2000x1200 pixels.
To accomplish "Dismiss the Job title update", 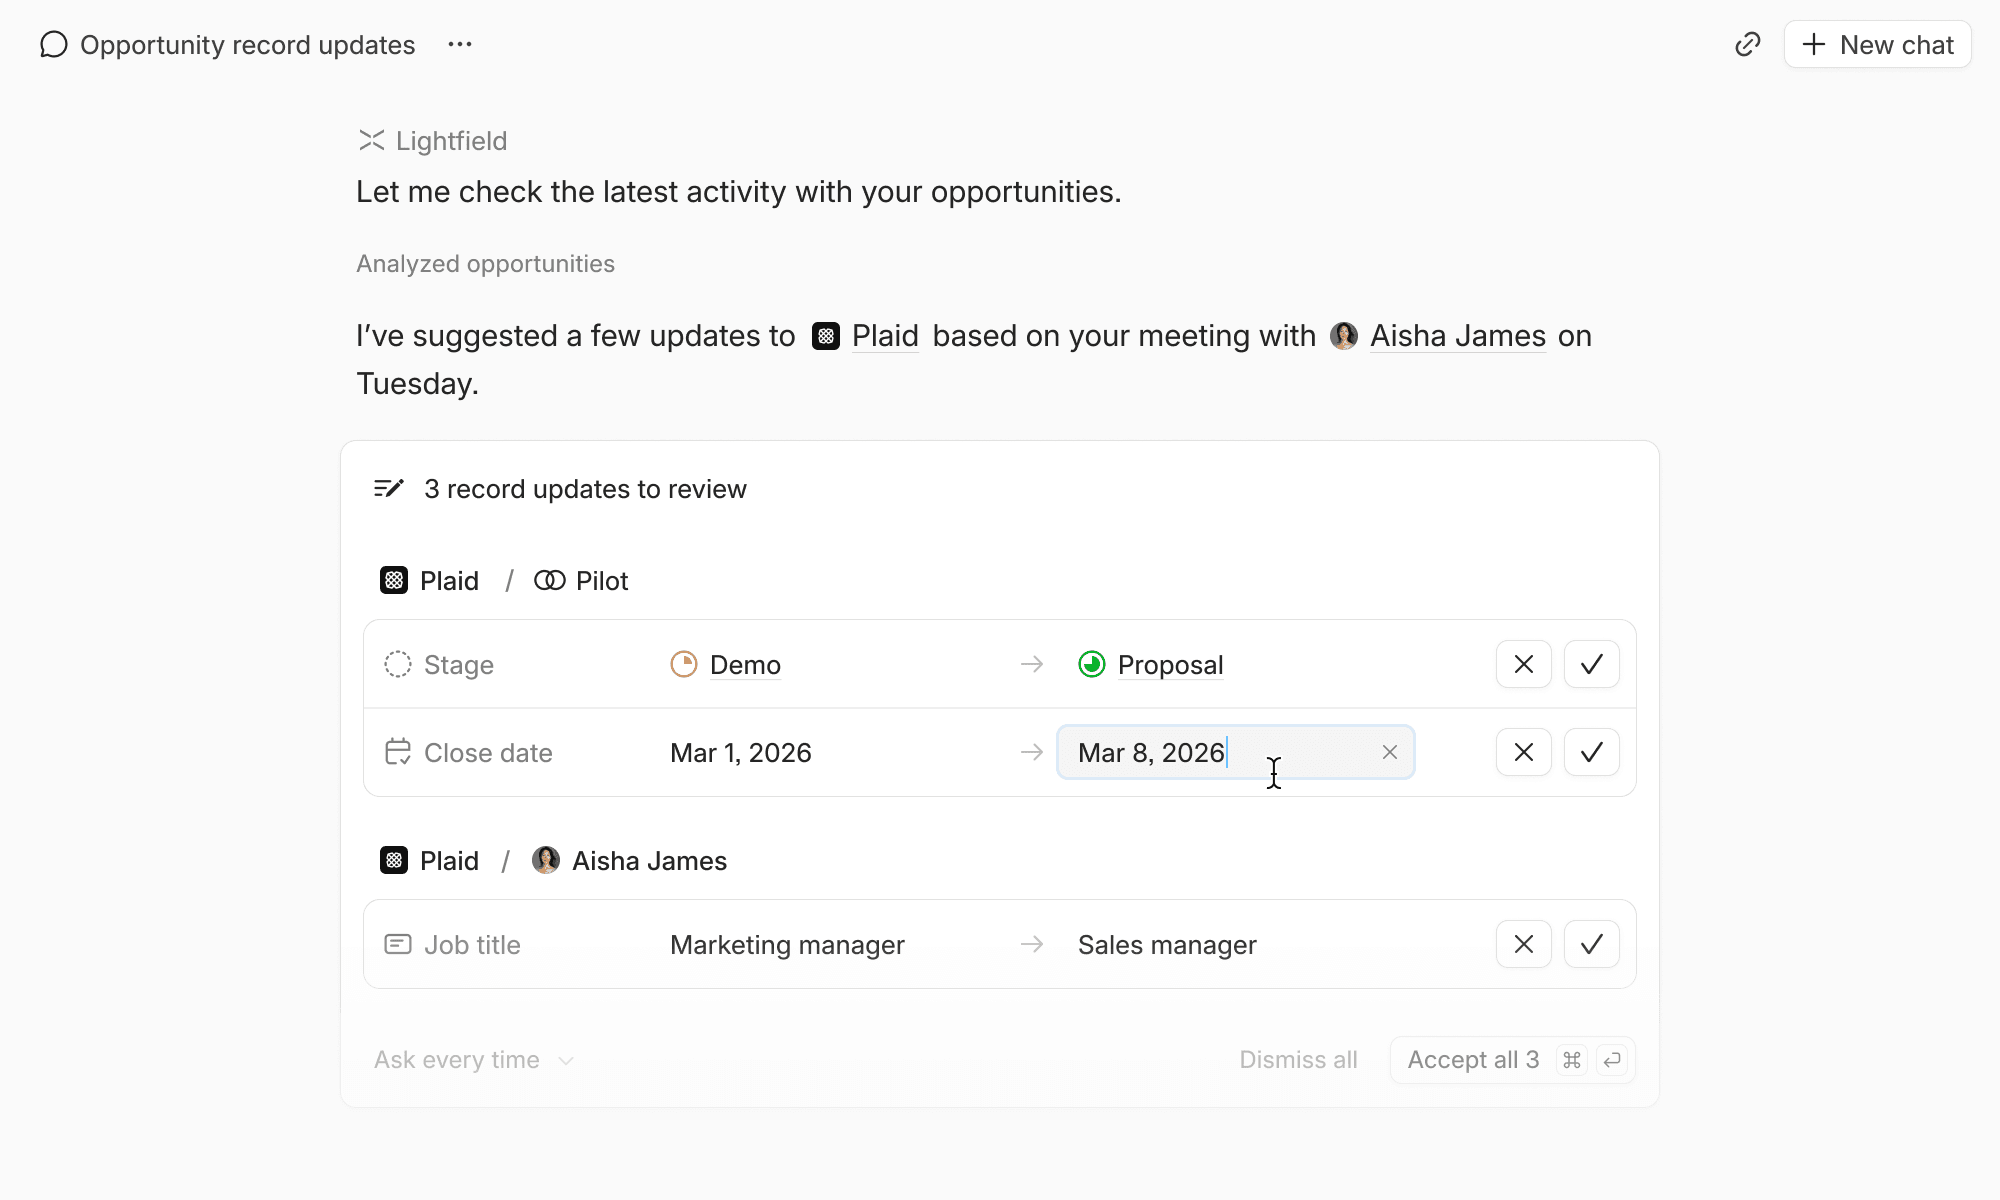I will 1523,944.
